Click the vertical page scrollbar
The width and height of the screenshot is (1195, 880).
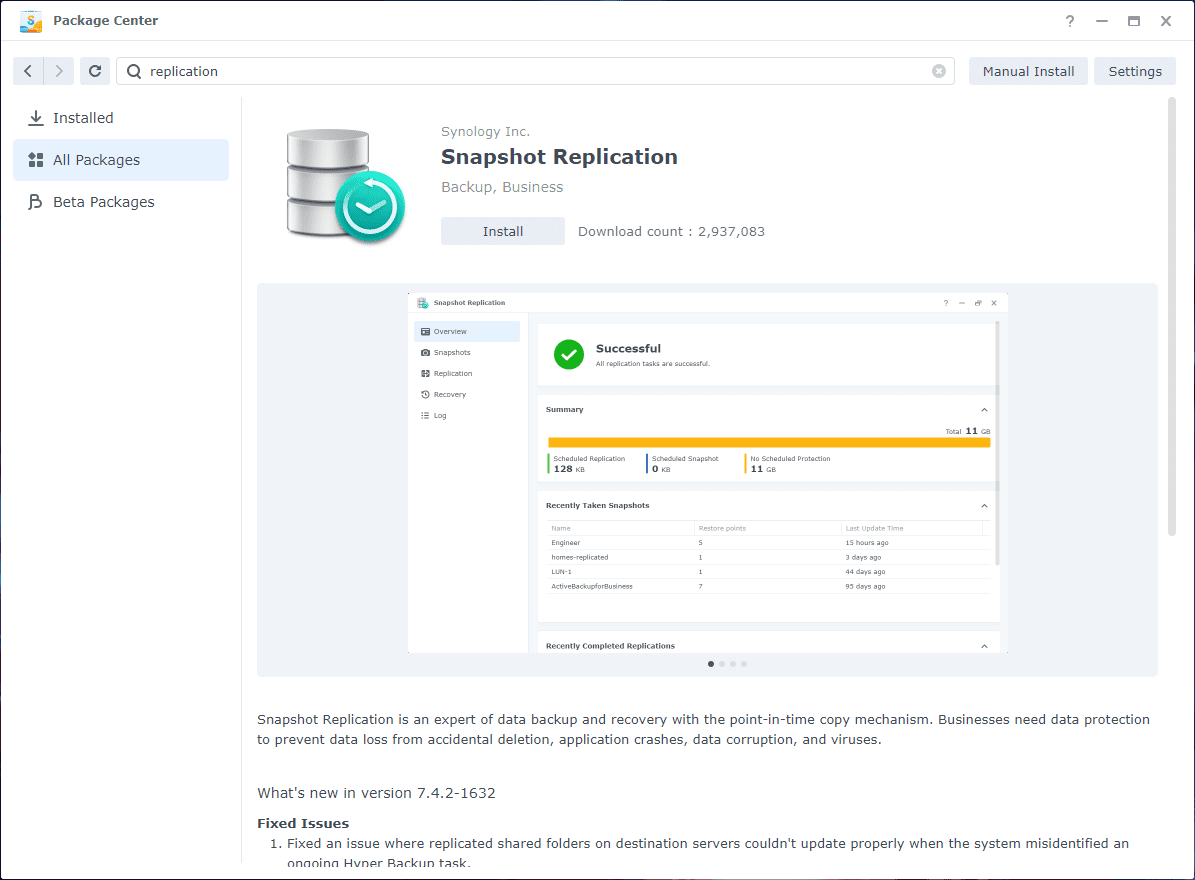pos(1171,316)
